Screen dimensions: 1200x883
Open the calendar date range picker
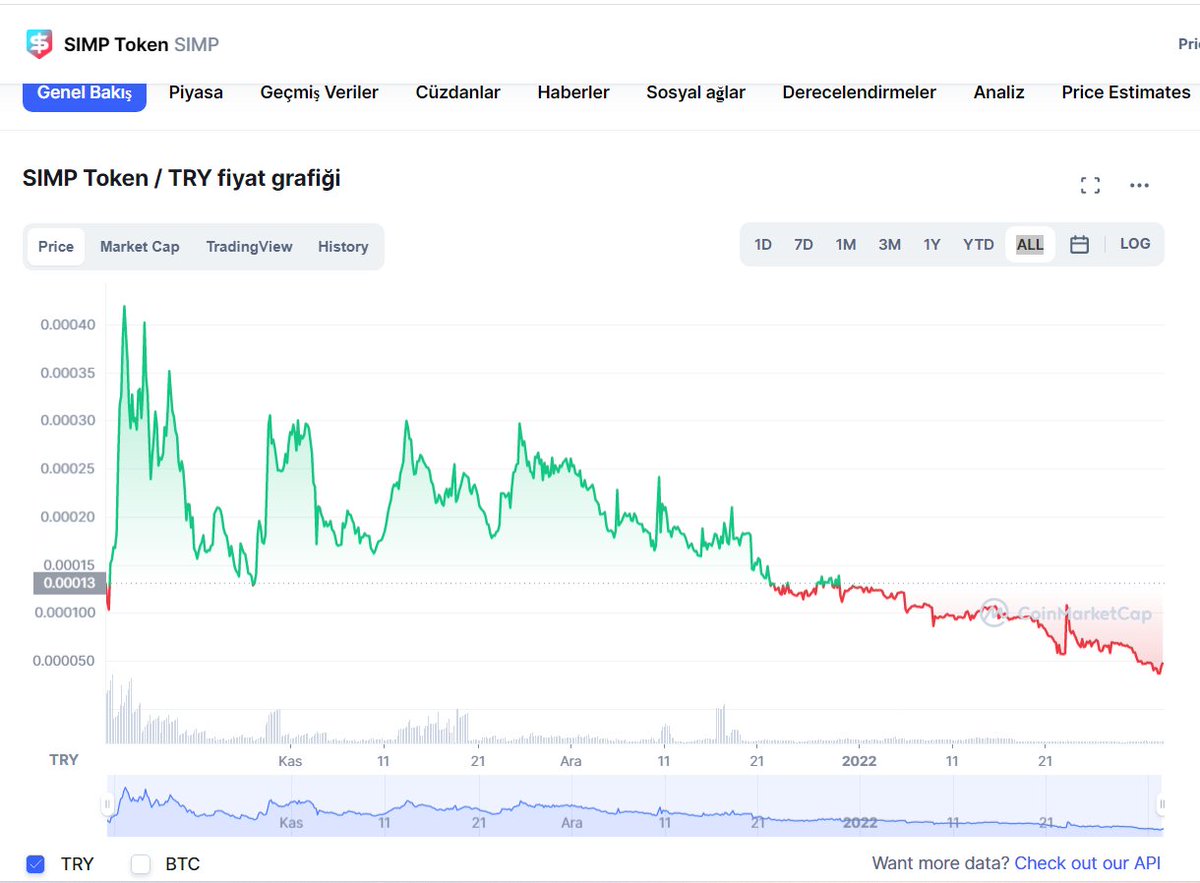1079,244
